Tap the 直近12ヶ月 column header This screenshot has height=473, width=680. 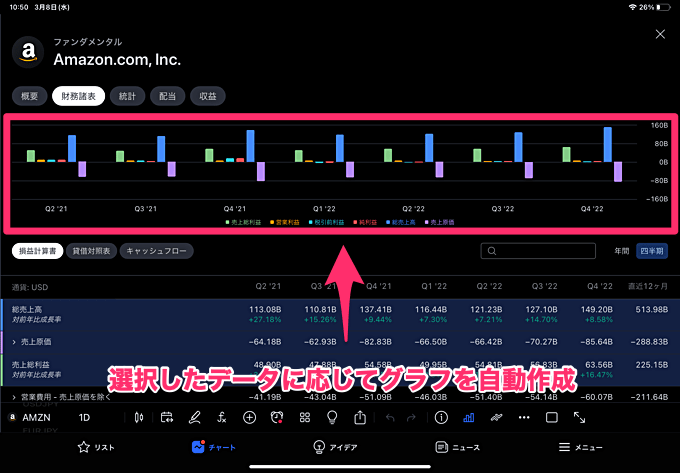(648, 287)
